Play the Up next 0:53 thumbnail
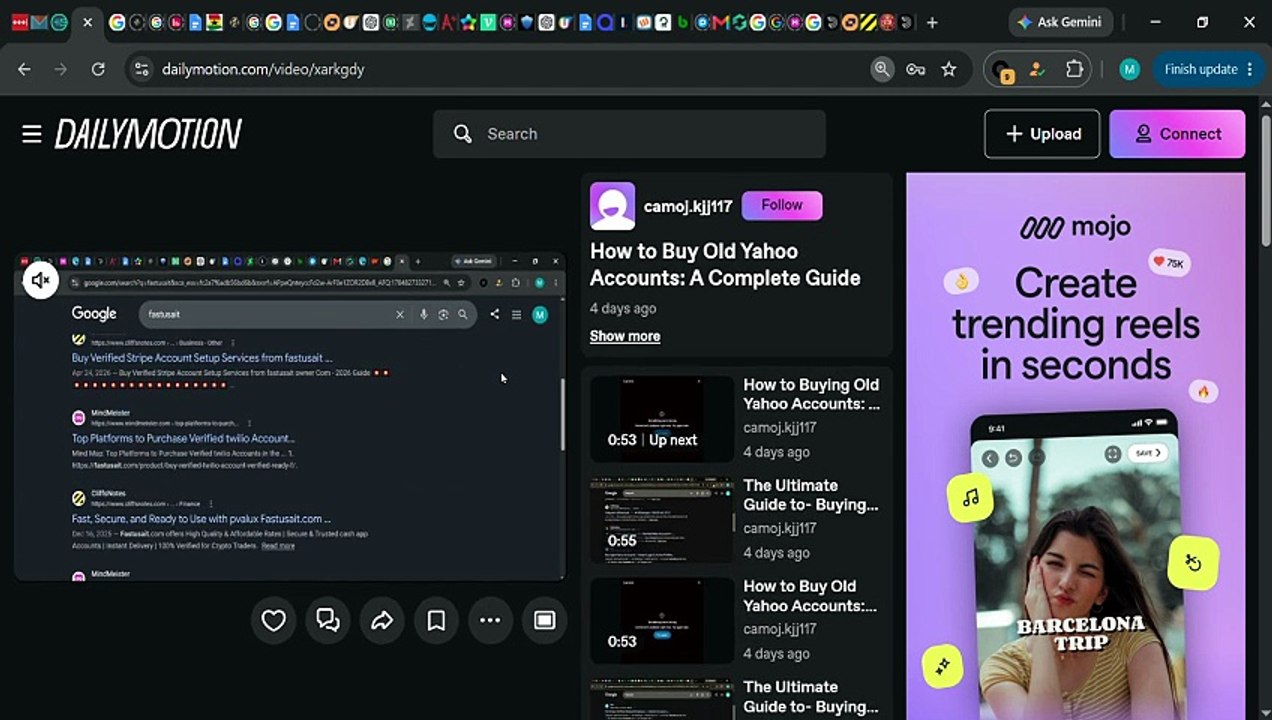 coord(662,419)
